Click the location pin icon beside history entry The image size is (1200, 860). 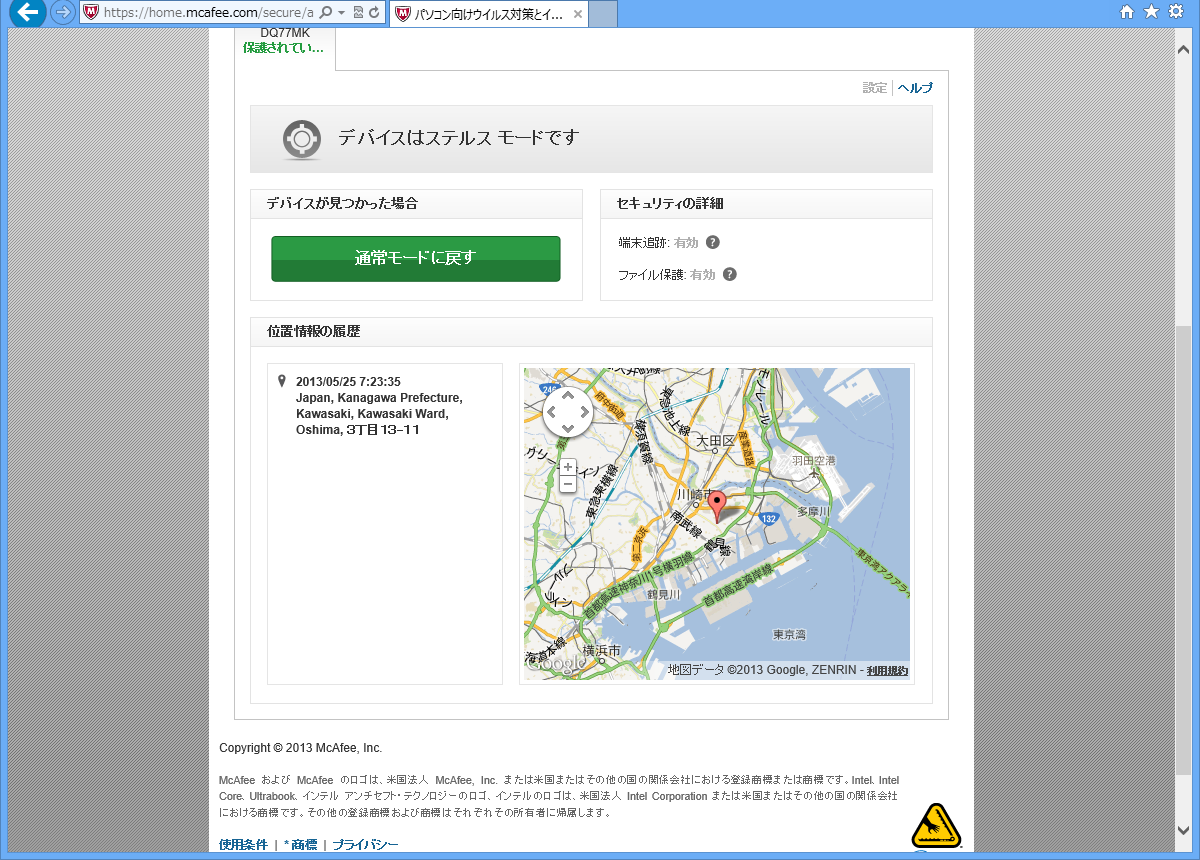282,381
